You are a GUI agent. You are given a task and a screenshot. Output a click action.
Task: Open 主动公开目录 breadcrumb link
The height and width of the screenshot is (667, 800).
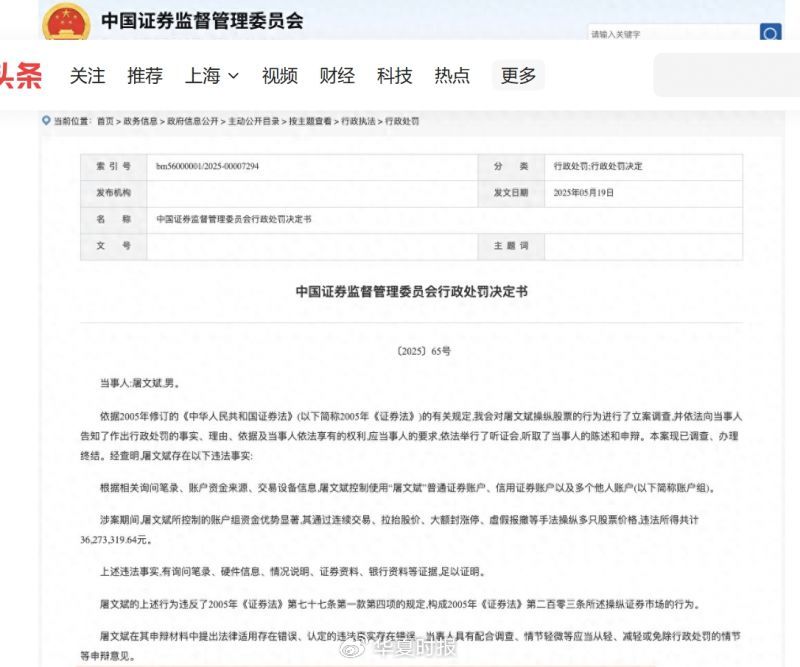[x=254, y=121]
